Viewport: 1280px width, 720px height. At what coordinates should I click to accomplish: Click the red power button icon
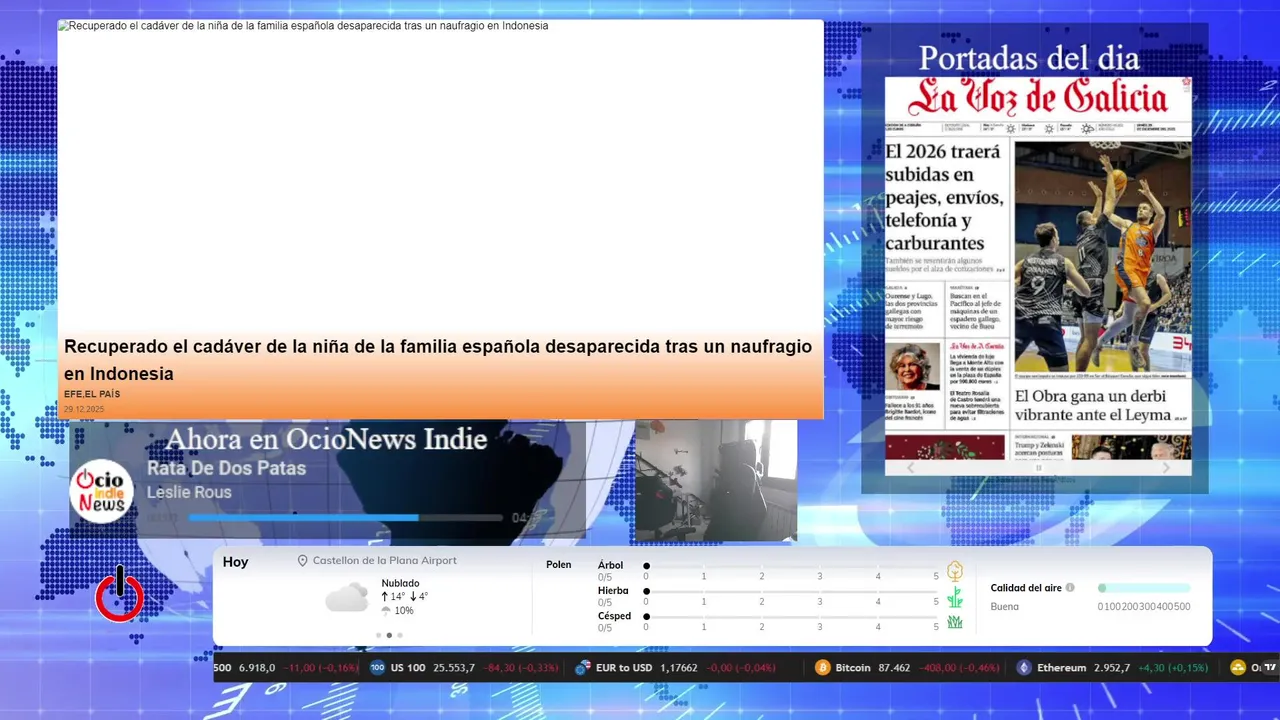pyautogui.click(x=119, y=595)
